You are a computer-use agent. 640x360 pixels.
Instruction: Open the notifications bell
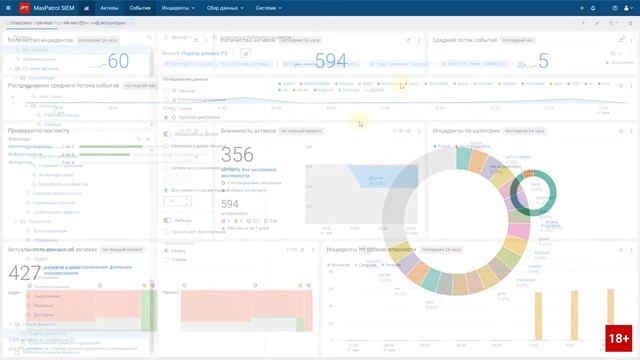(593, 8)
